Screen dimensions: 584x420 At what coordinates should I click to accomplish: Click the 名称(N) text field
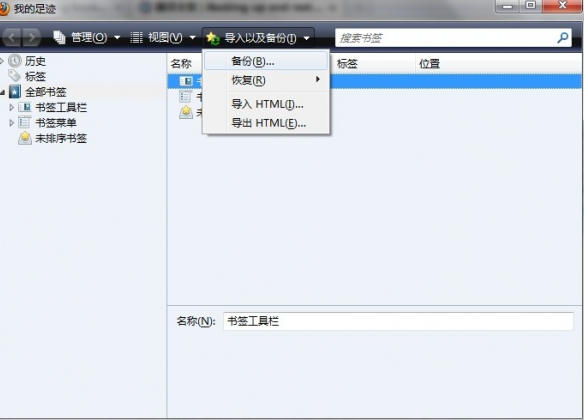pos(398,321)
